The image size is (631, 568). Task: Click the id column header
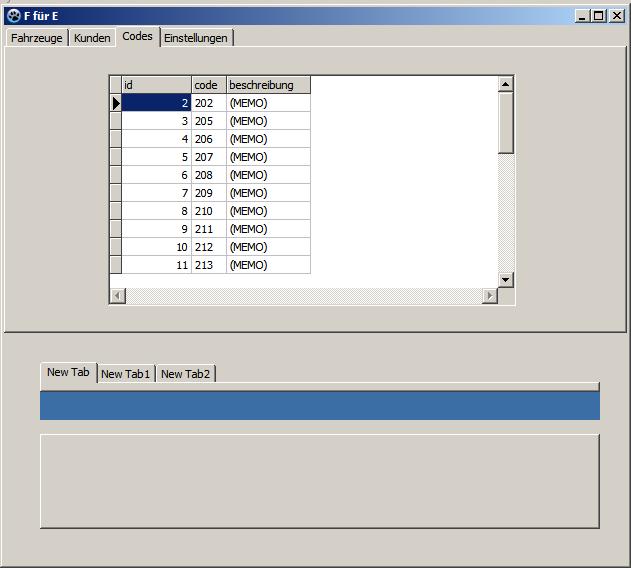point(156,85)
